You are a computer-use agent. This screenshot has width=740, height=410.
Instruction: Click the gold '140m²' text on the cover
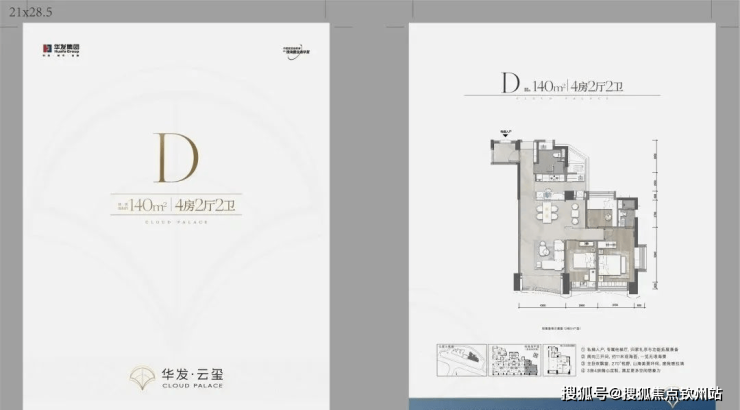click(148, 205)
